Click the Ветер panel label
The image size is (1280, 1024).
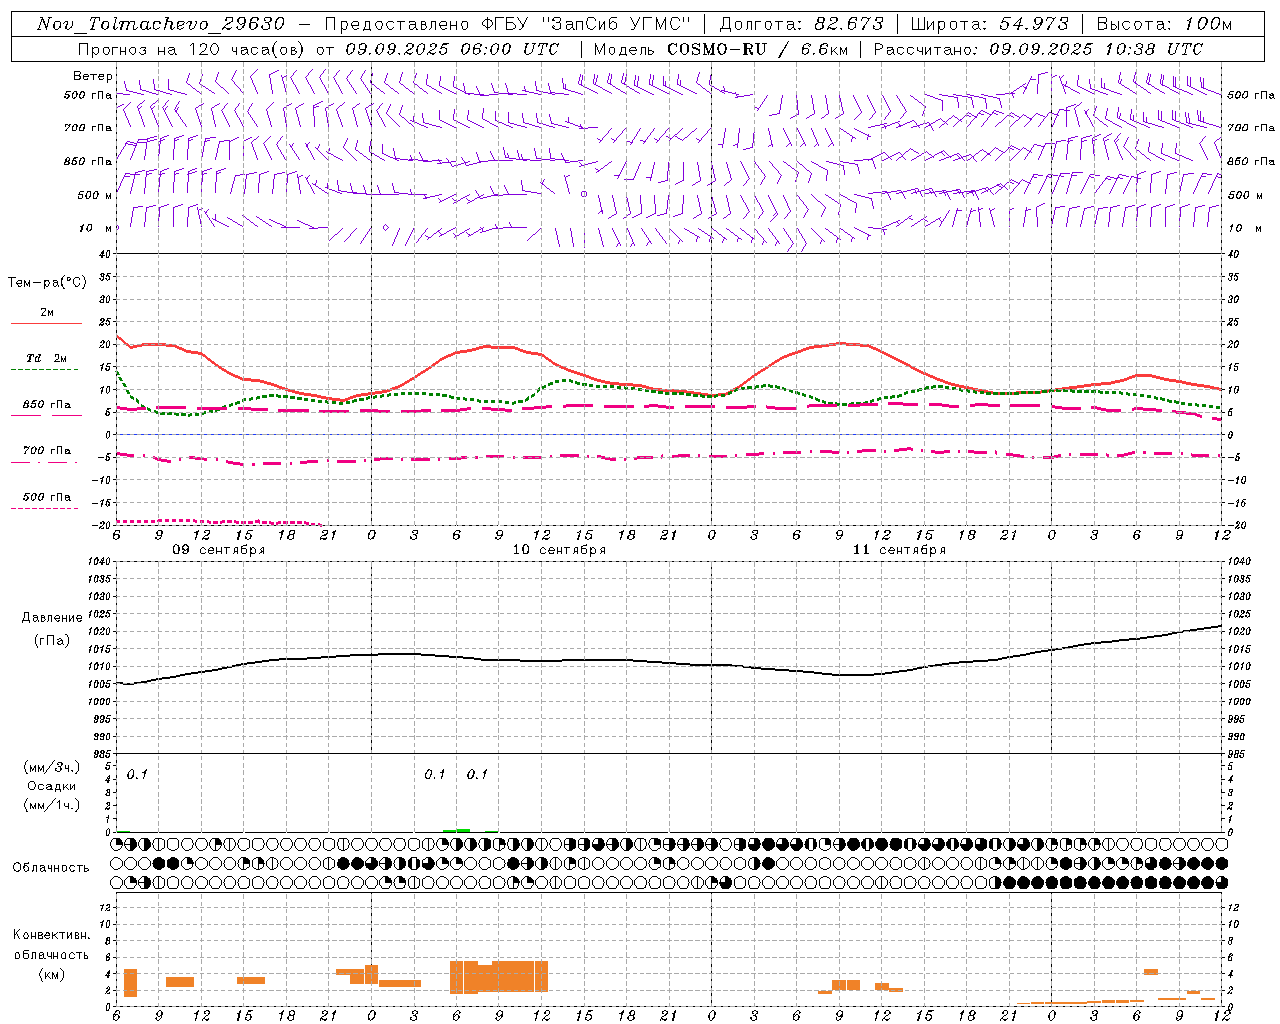(92, 76)
